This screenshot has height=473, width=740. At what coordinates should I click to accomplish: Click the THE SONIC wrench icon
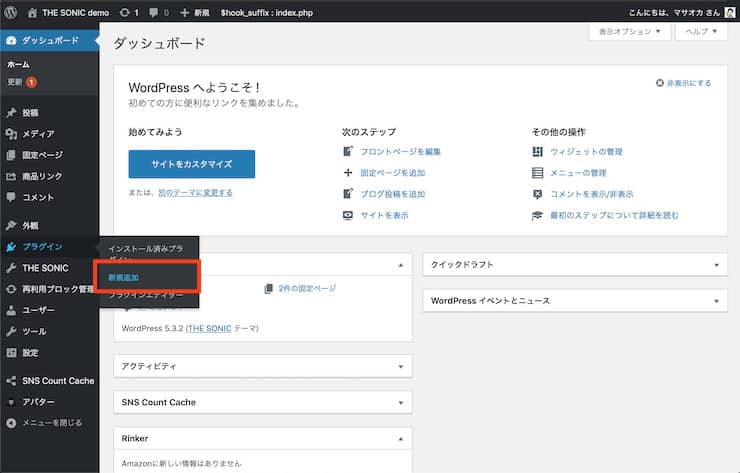[11, 268]
